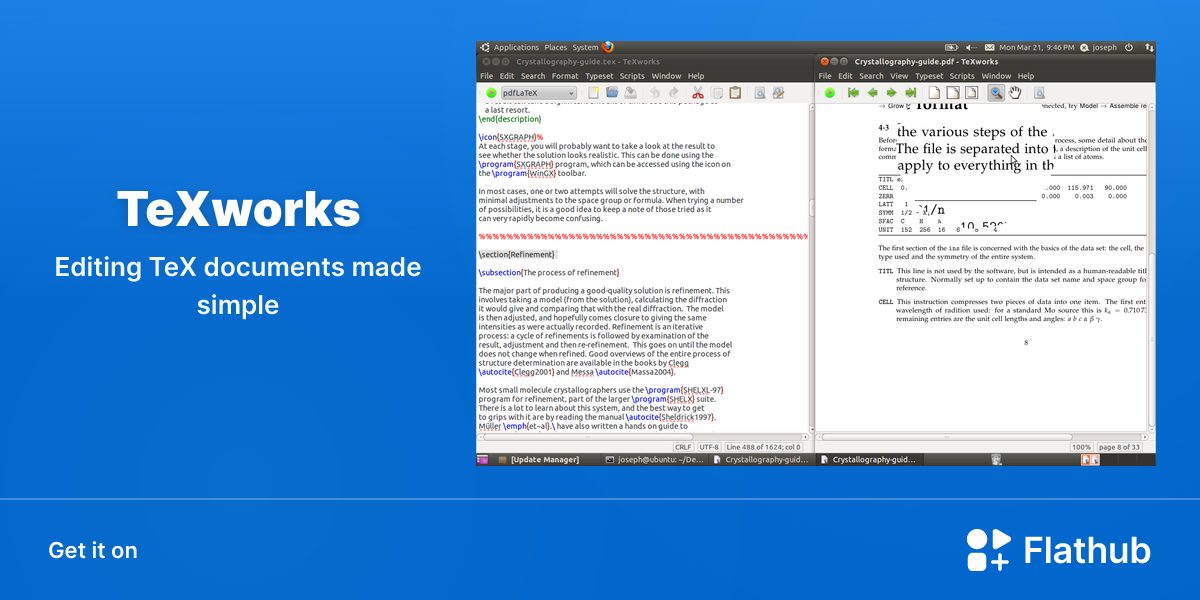1200x600 pixels.
Task: Open the Format menu in editor window
Action: coord(565,76)
